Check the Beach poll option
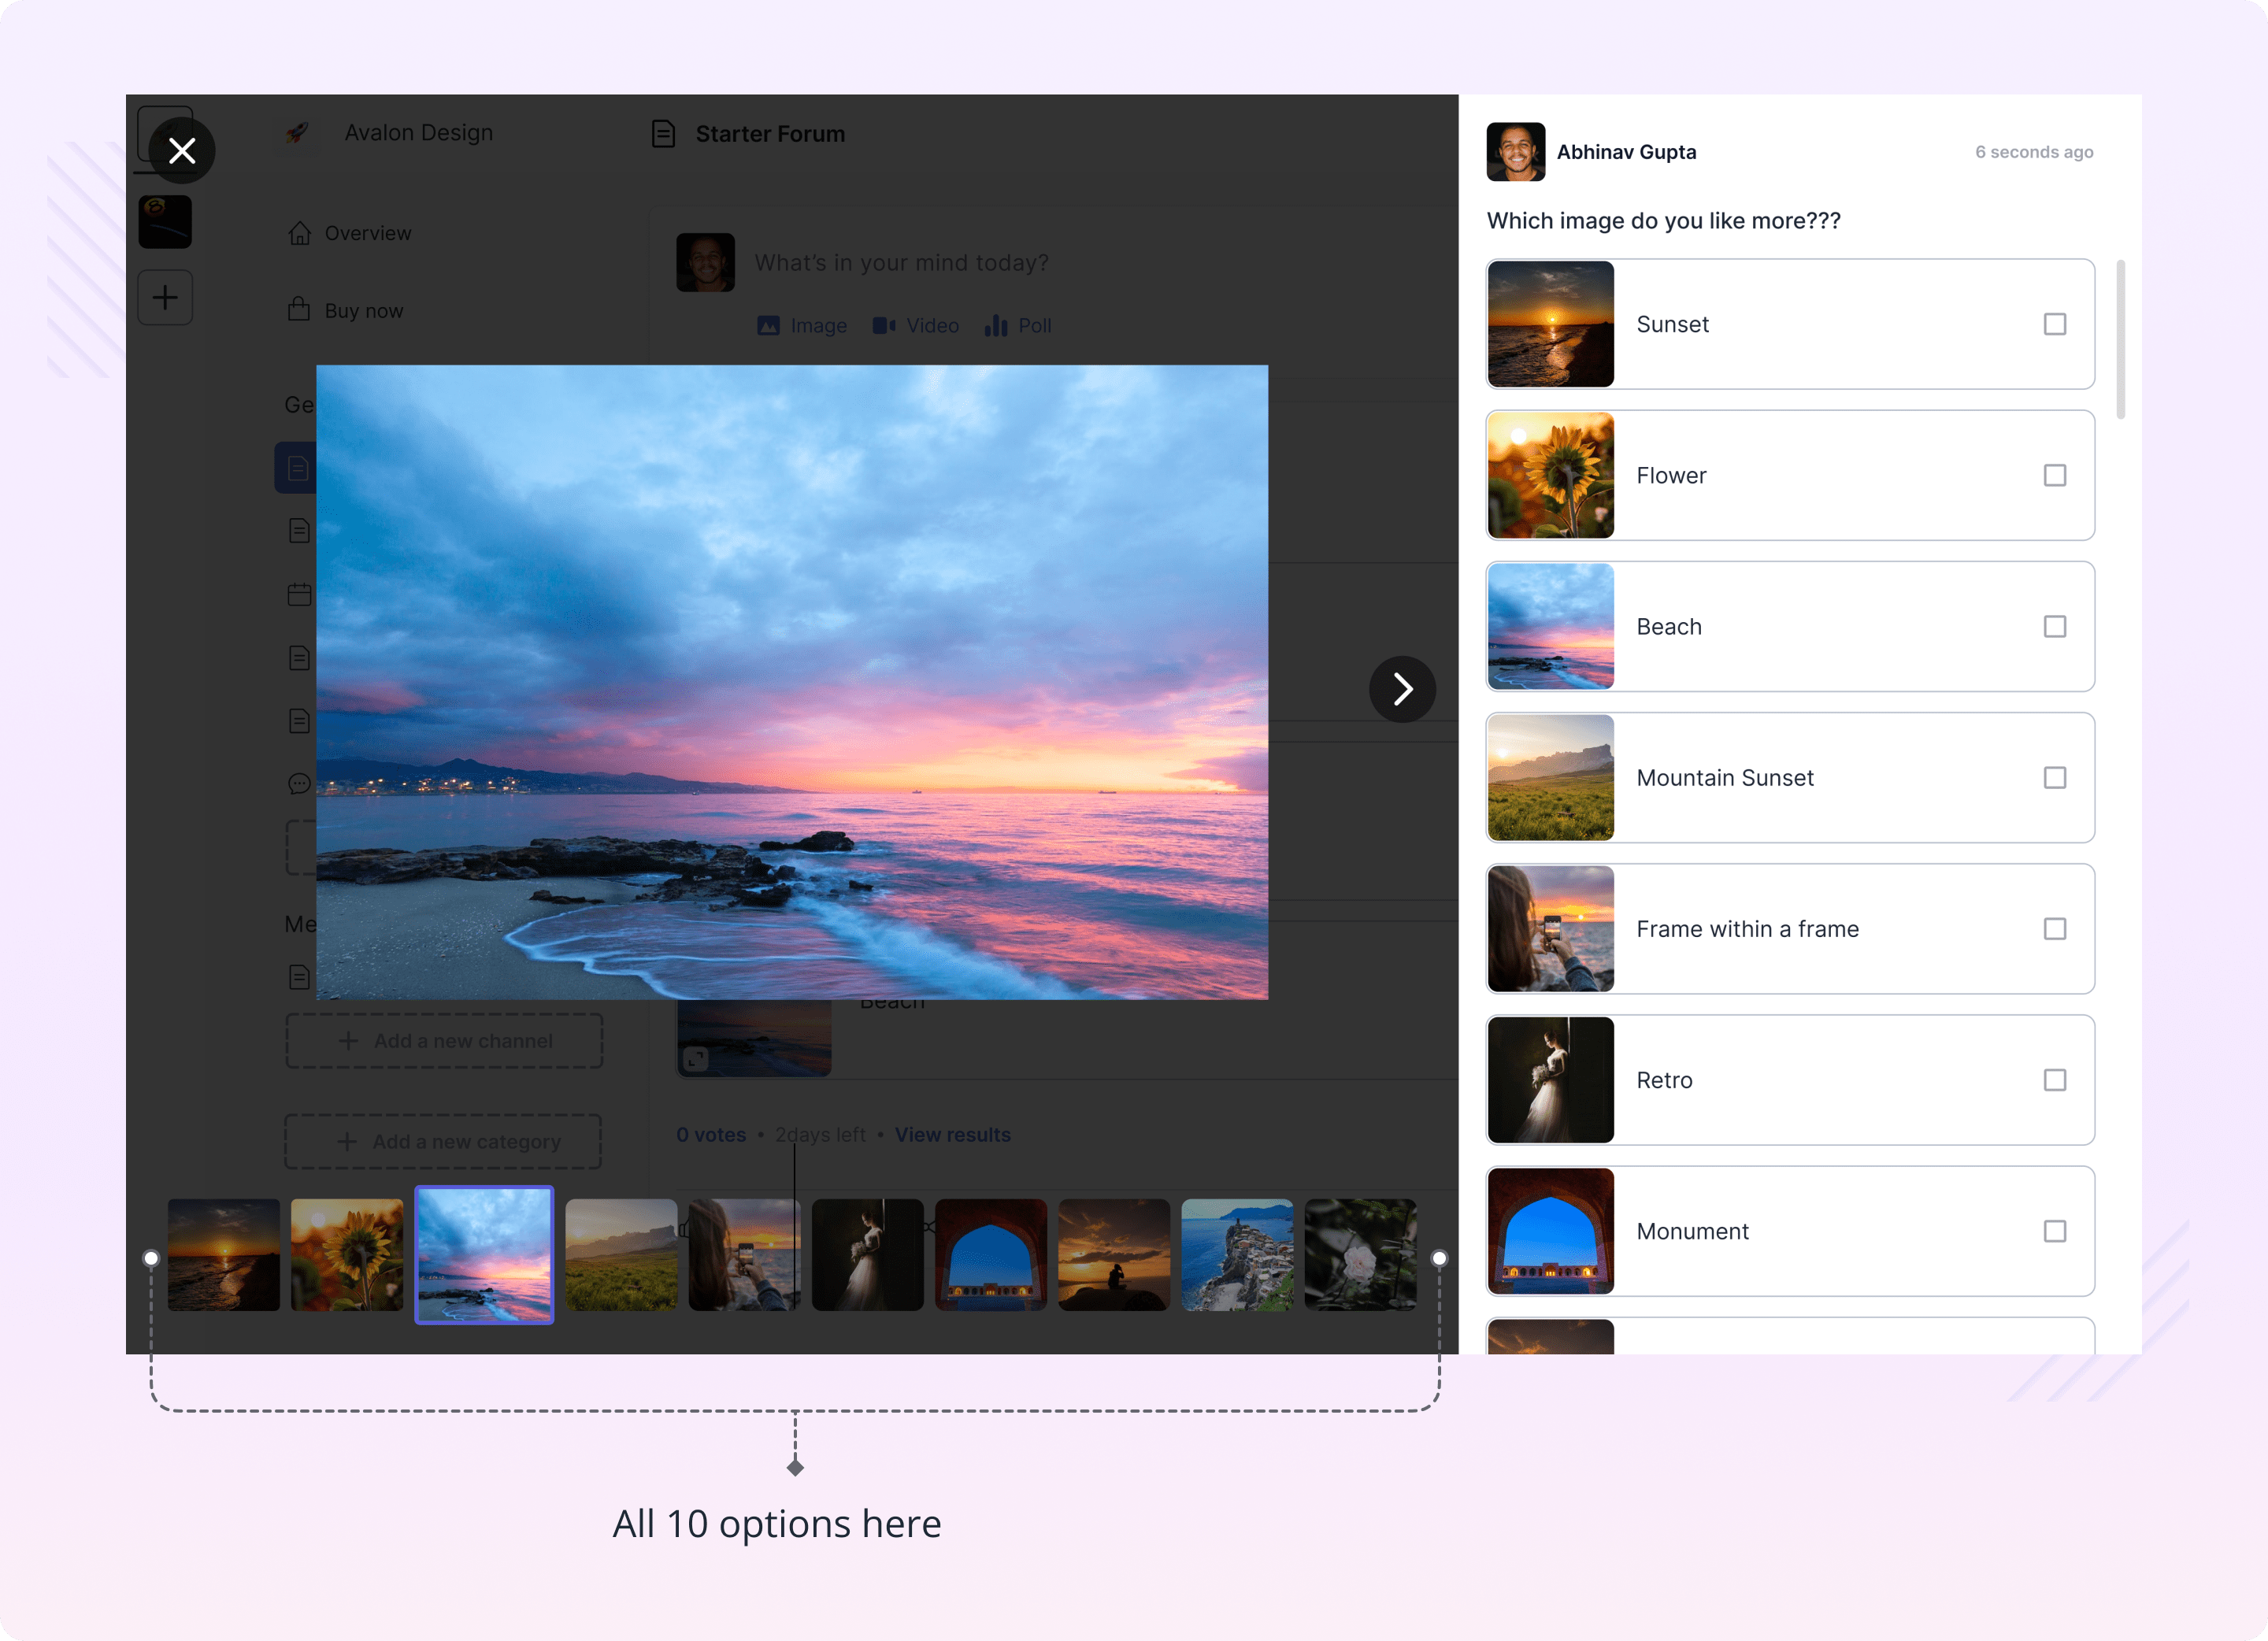This screenshot has width=2268, height=1641. [x=2055, y=626]
